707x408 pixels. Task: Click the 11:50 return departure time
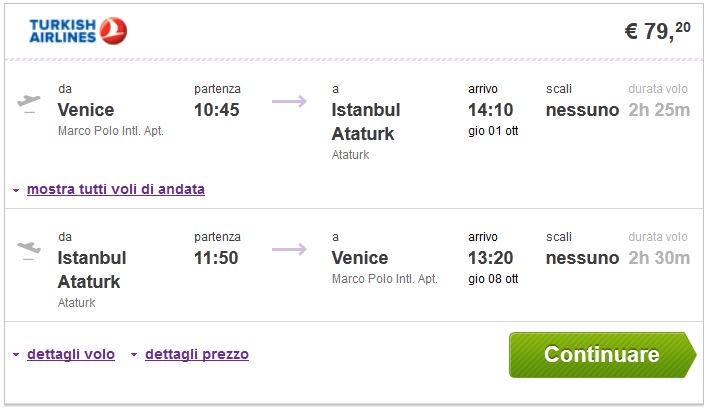tap(217, 258)
